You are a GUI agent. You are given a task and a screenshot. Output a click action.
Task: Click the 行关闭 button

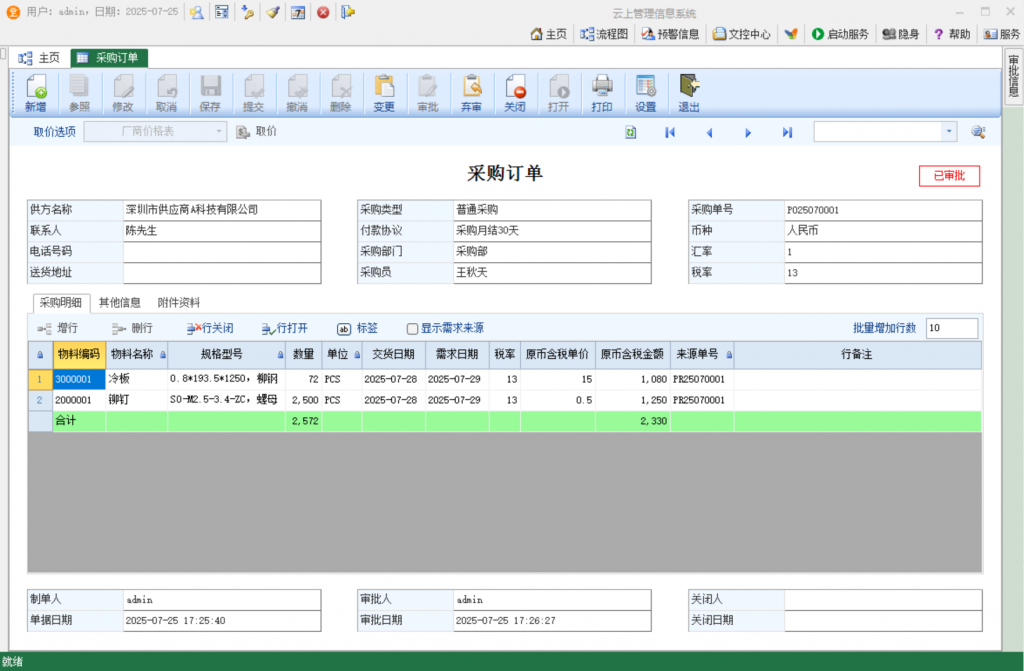[210, 328]
